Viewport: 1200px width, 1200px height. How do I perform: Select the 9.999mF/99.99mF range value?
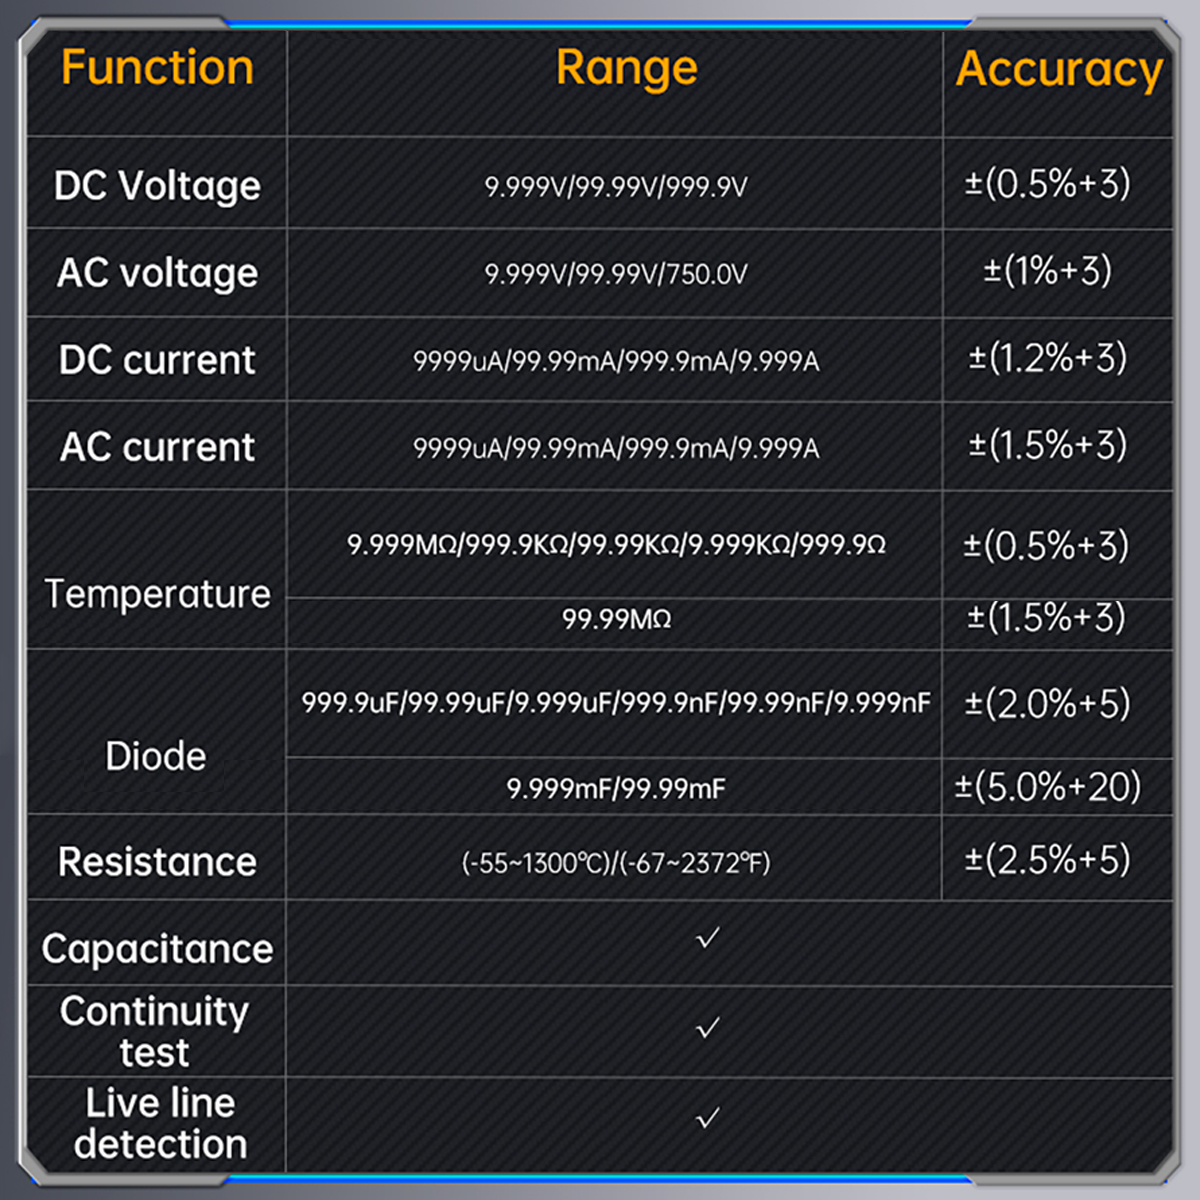coord(616,789)
